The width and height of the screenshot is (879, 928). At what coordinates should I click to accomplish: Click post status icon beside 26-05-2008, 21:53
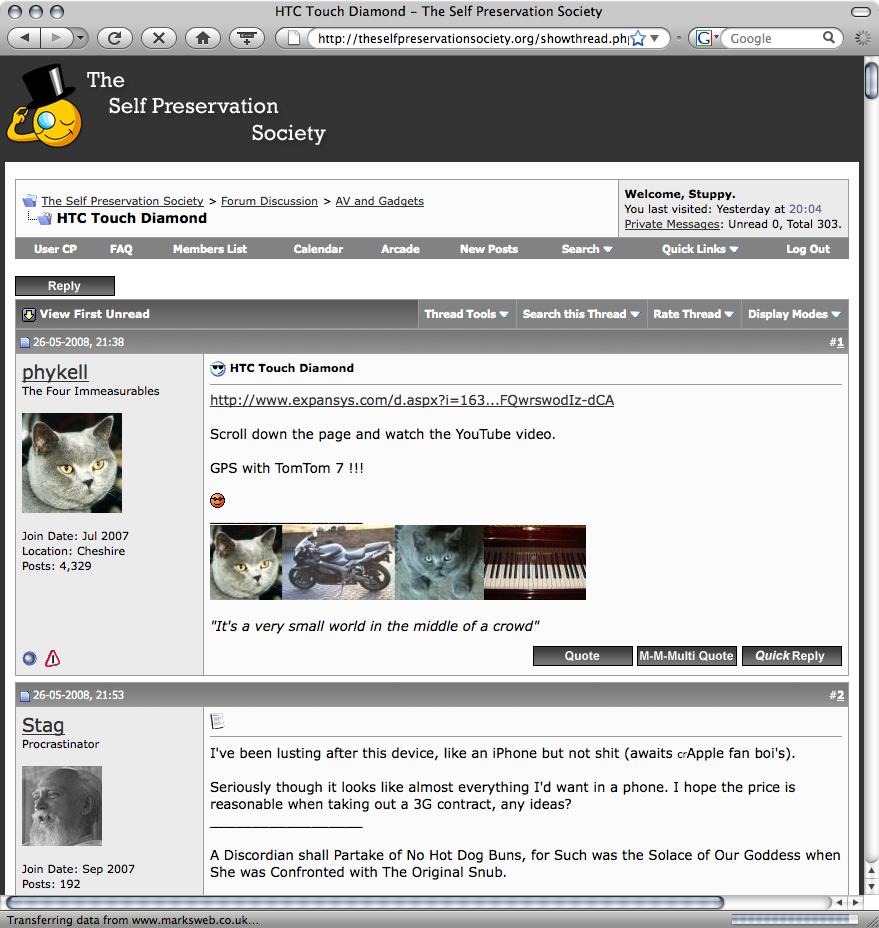point(25,695)
